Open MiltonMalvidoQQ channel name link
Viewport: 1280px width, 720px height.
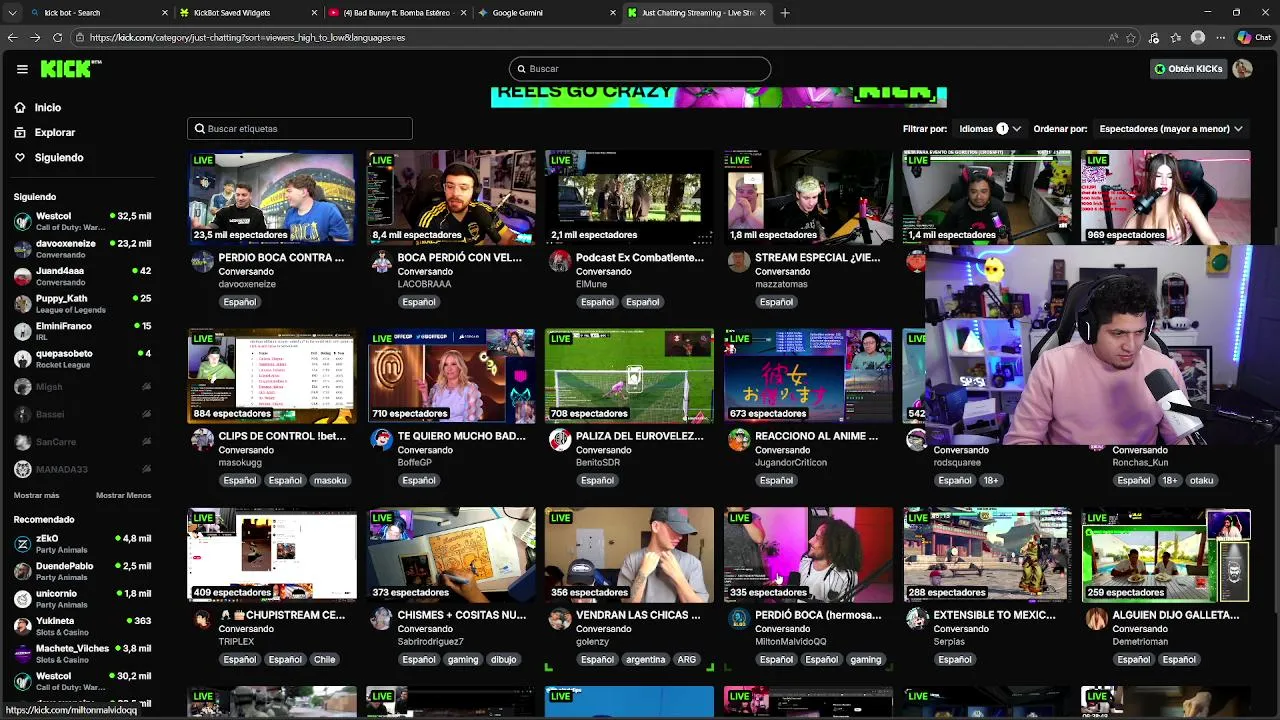click(791, 642)
